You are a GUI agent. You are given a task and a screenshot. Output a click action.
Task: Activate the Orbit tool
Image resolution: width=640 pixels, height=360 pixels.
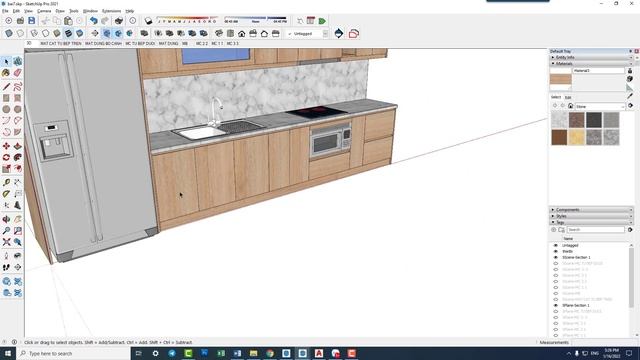(6, 219)
